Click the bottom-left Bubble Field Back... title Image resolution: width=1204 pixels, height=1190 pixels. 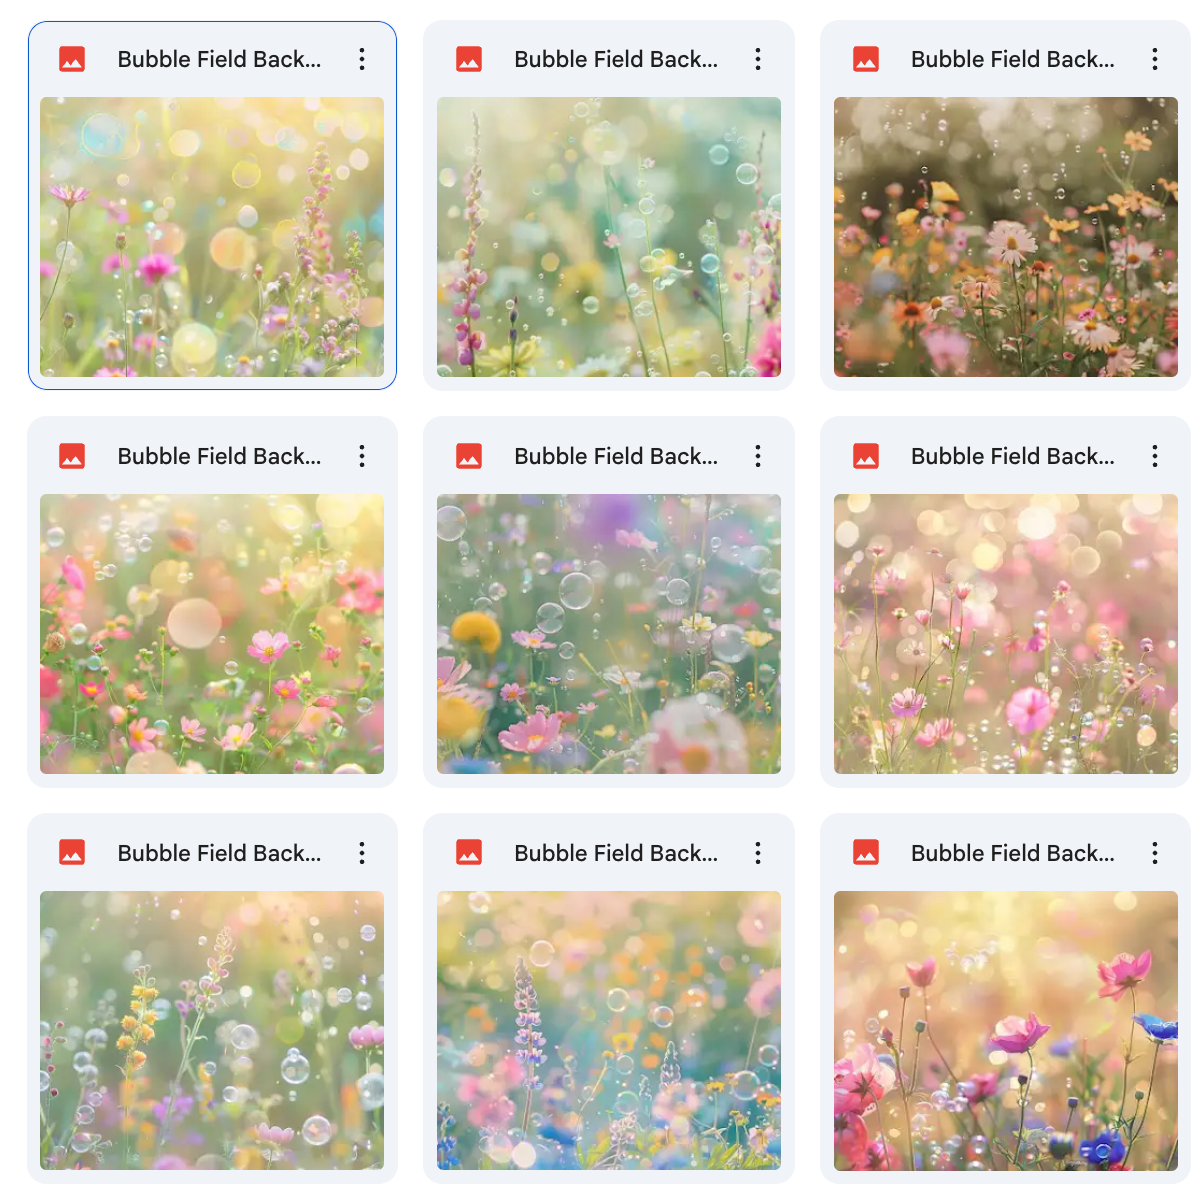coord(220,853)
